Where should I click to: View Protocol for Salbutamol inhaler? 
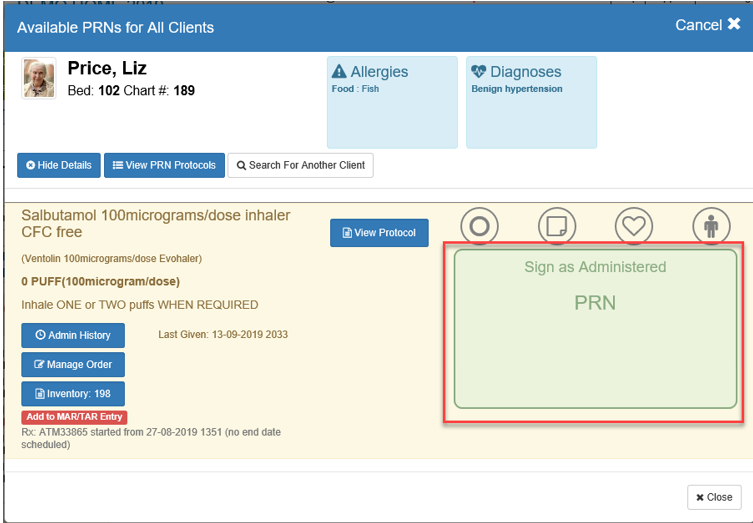tap(379, 233)
